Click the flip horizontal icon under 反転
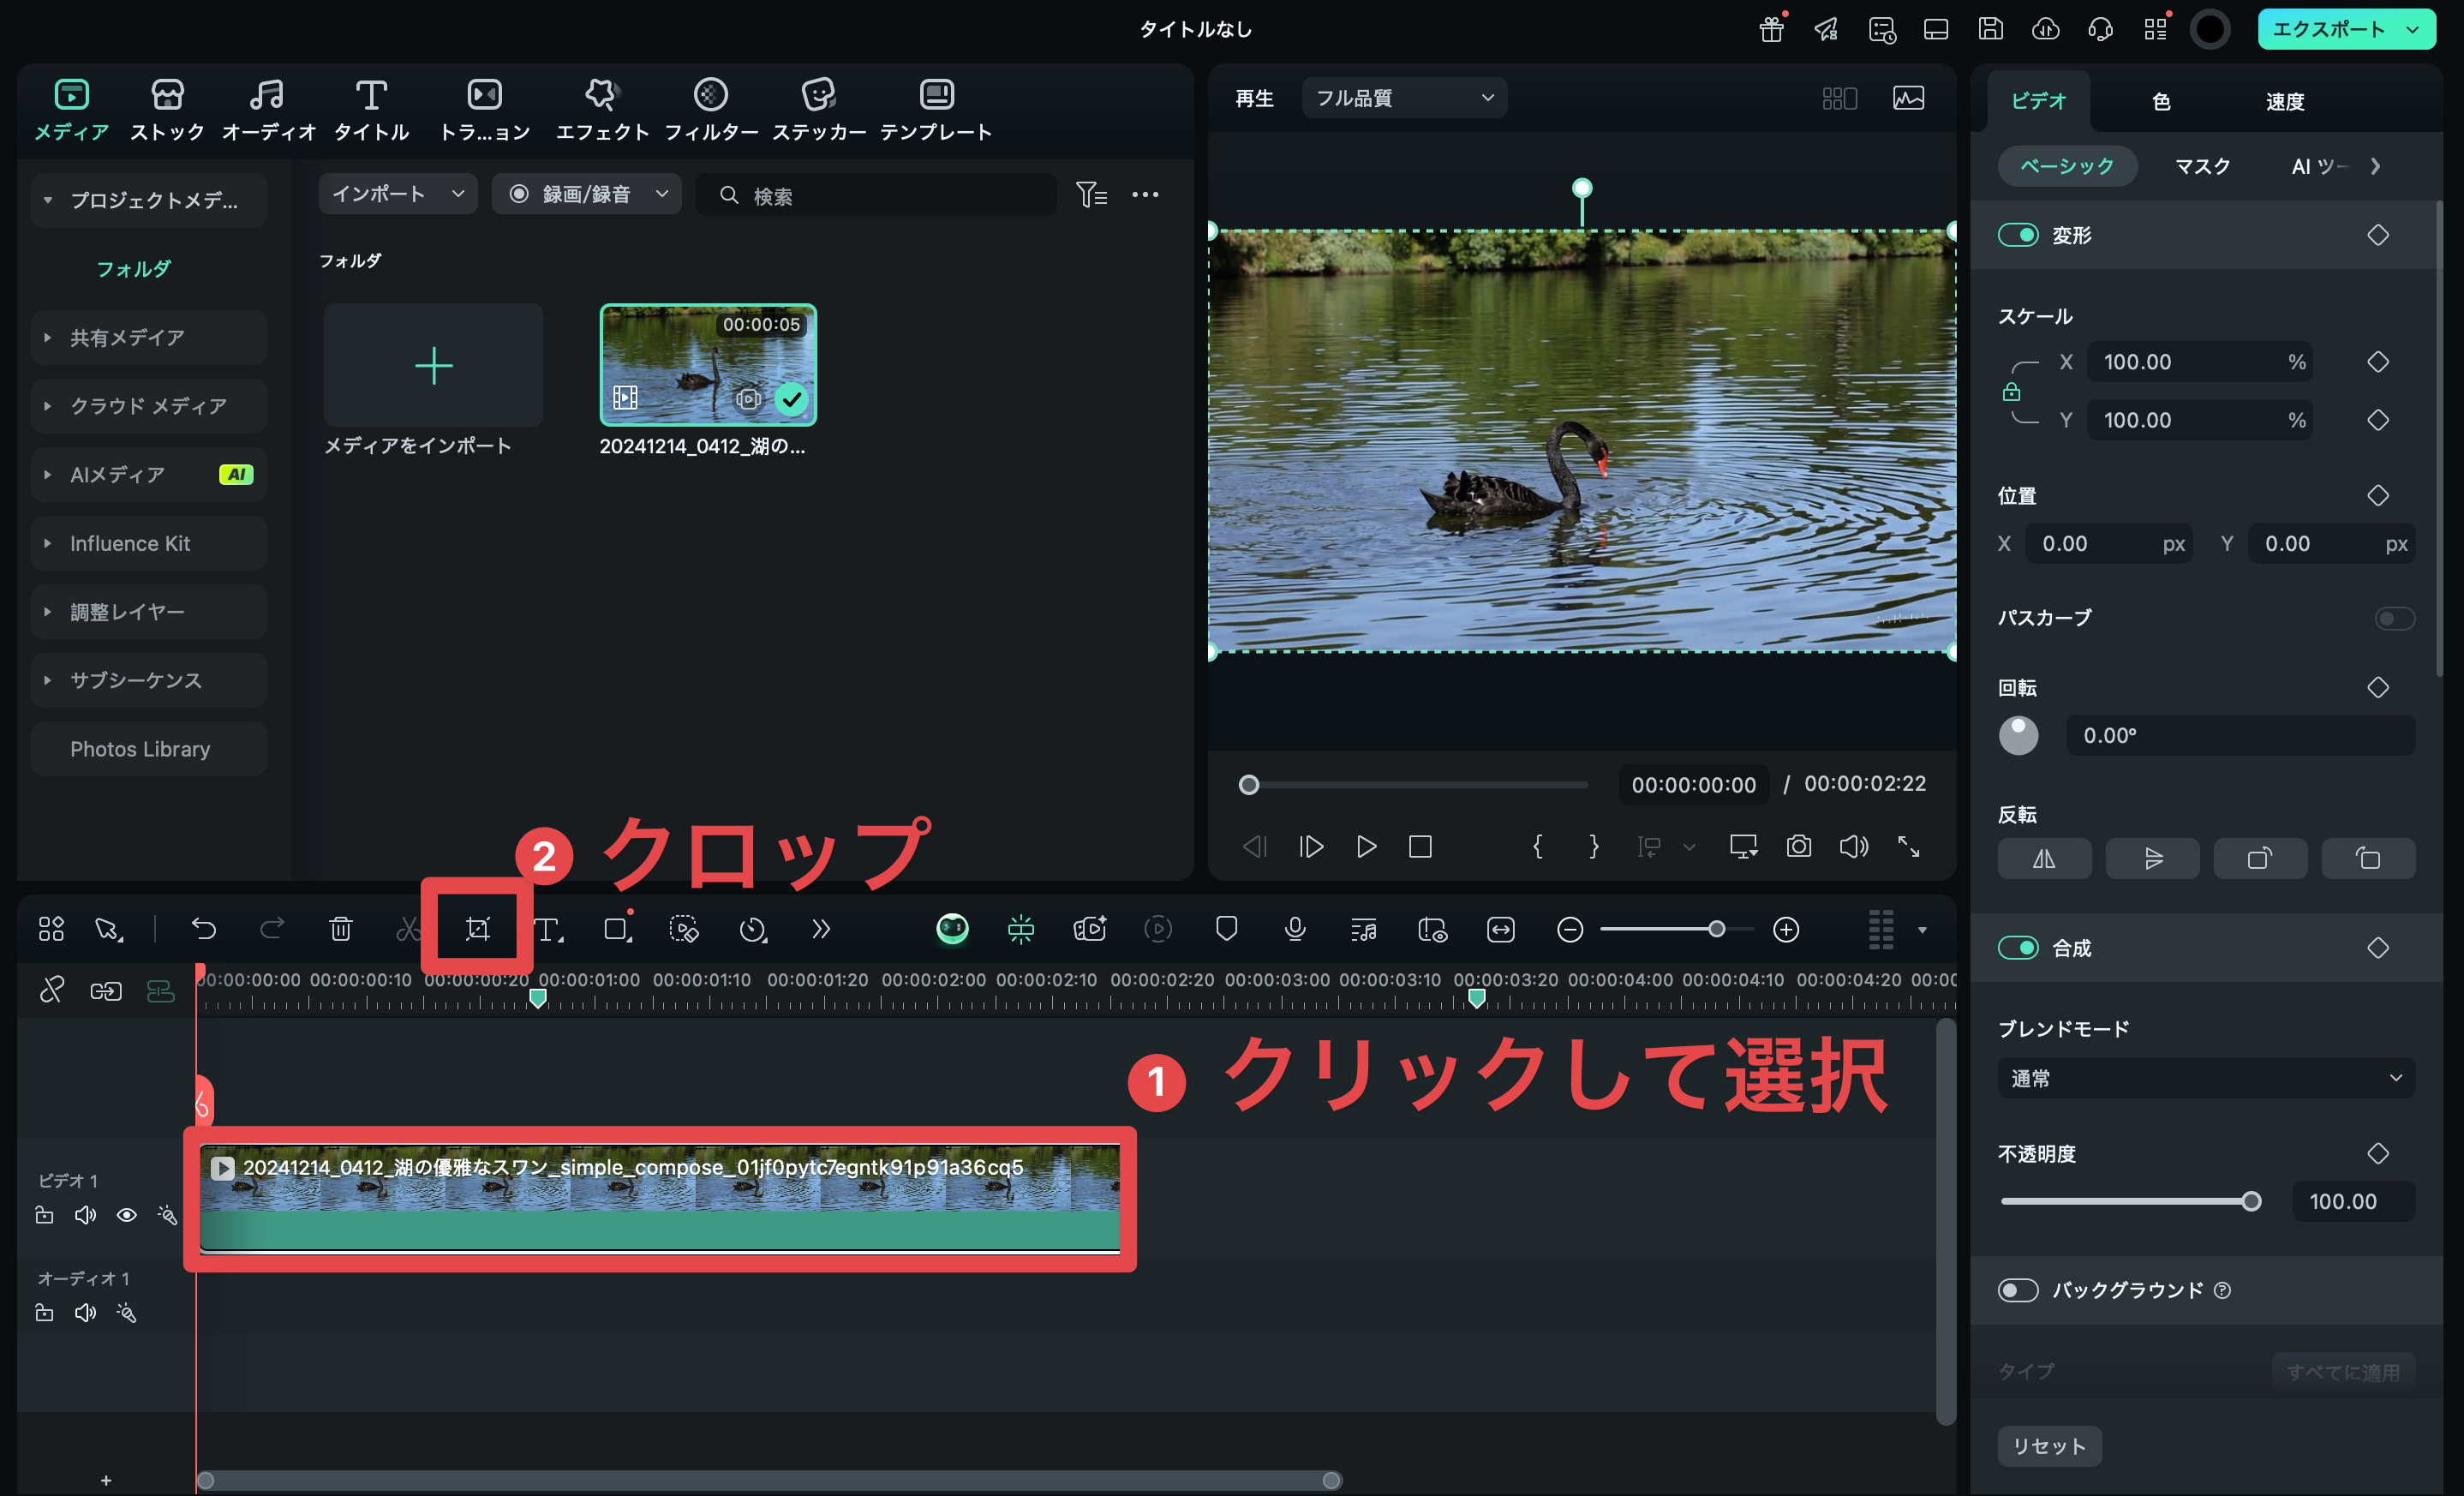 (2044, 858)
